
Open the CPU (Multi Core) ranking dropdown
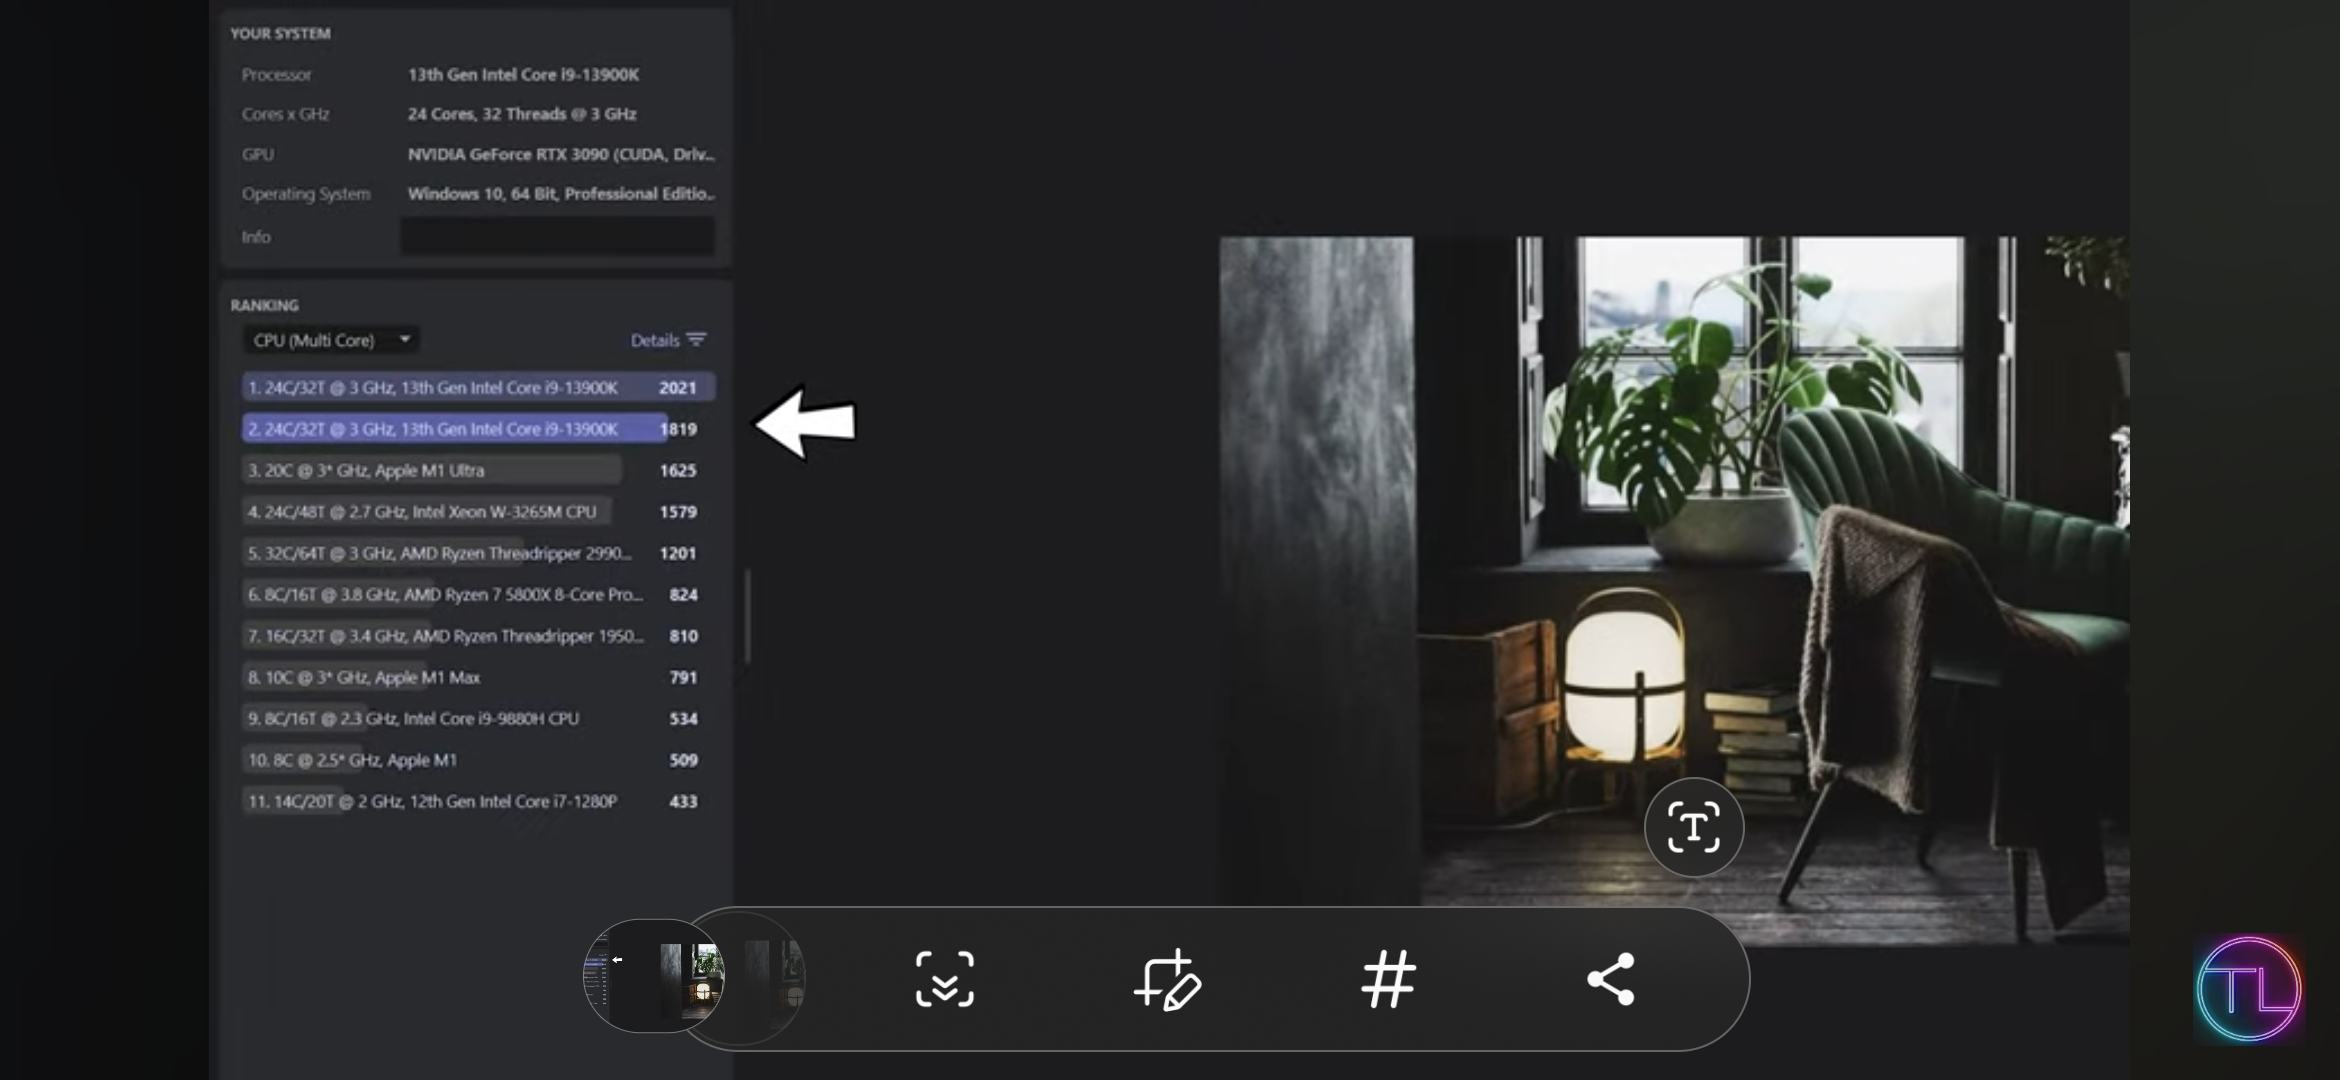point(331,340)
